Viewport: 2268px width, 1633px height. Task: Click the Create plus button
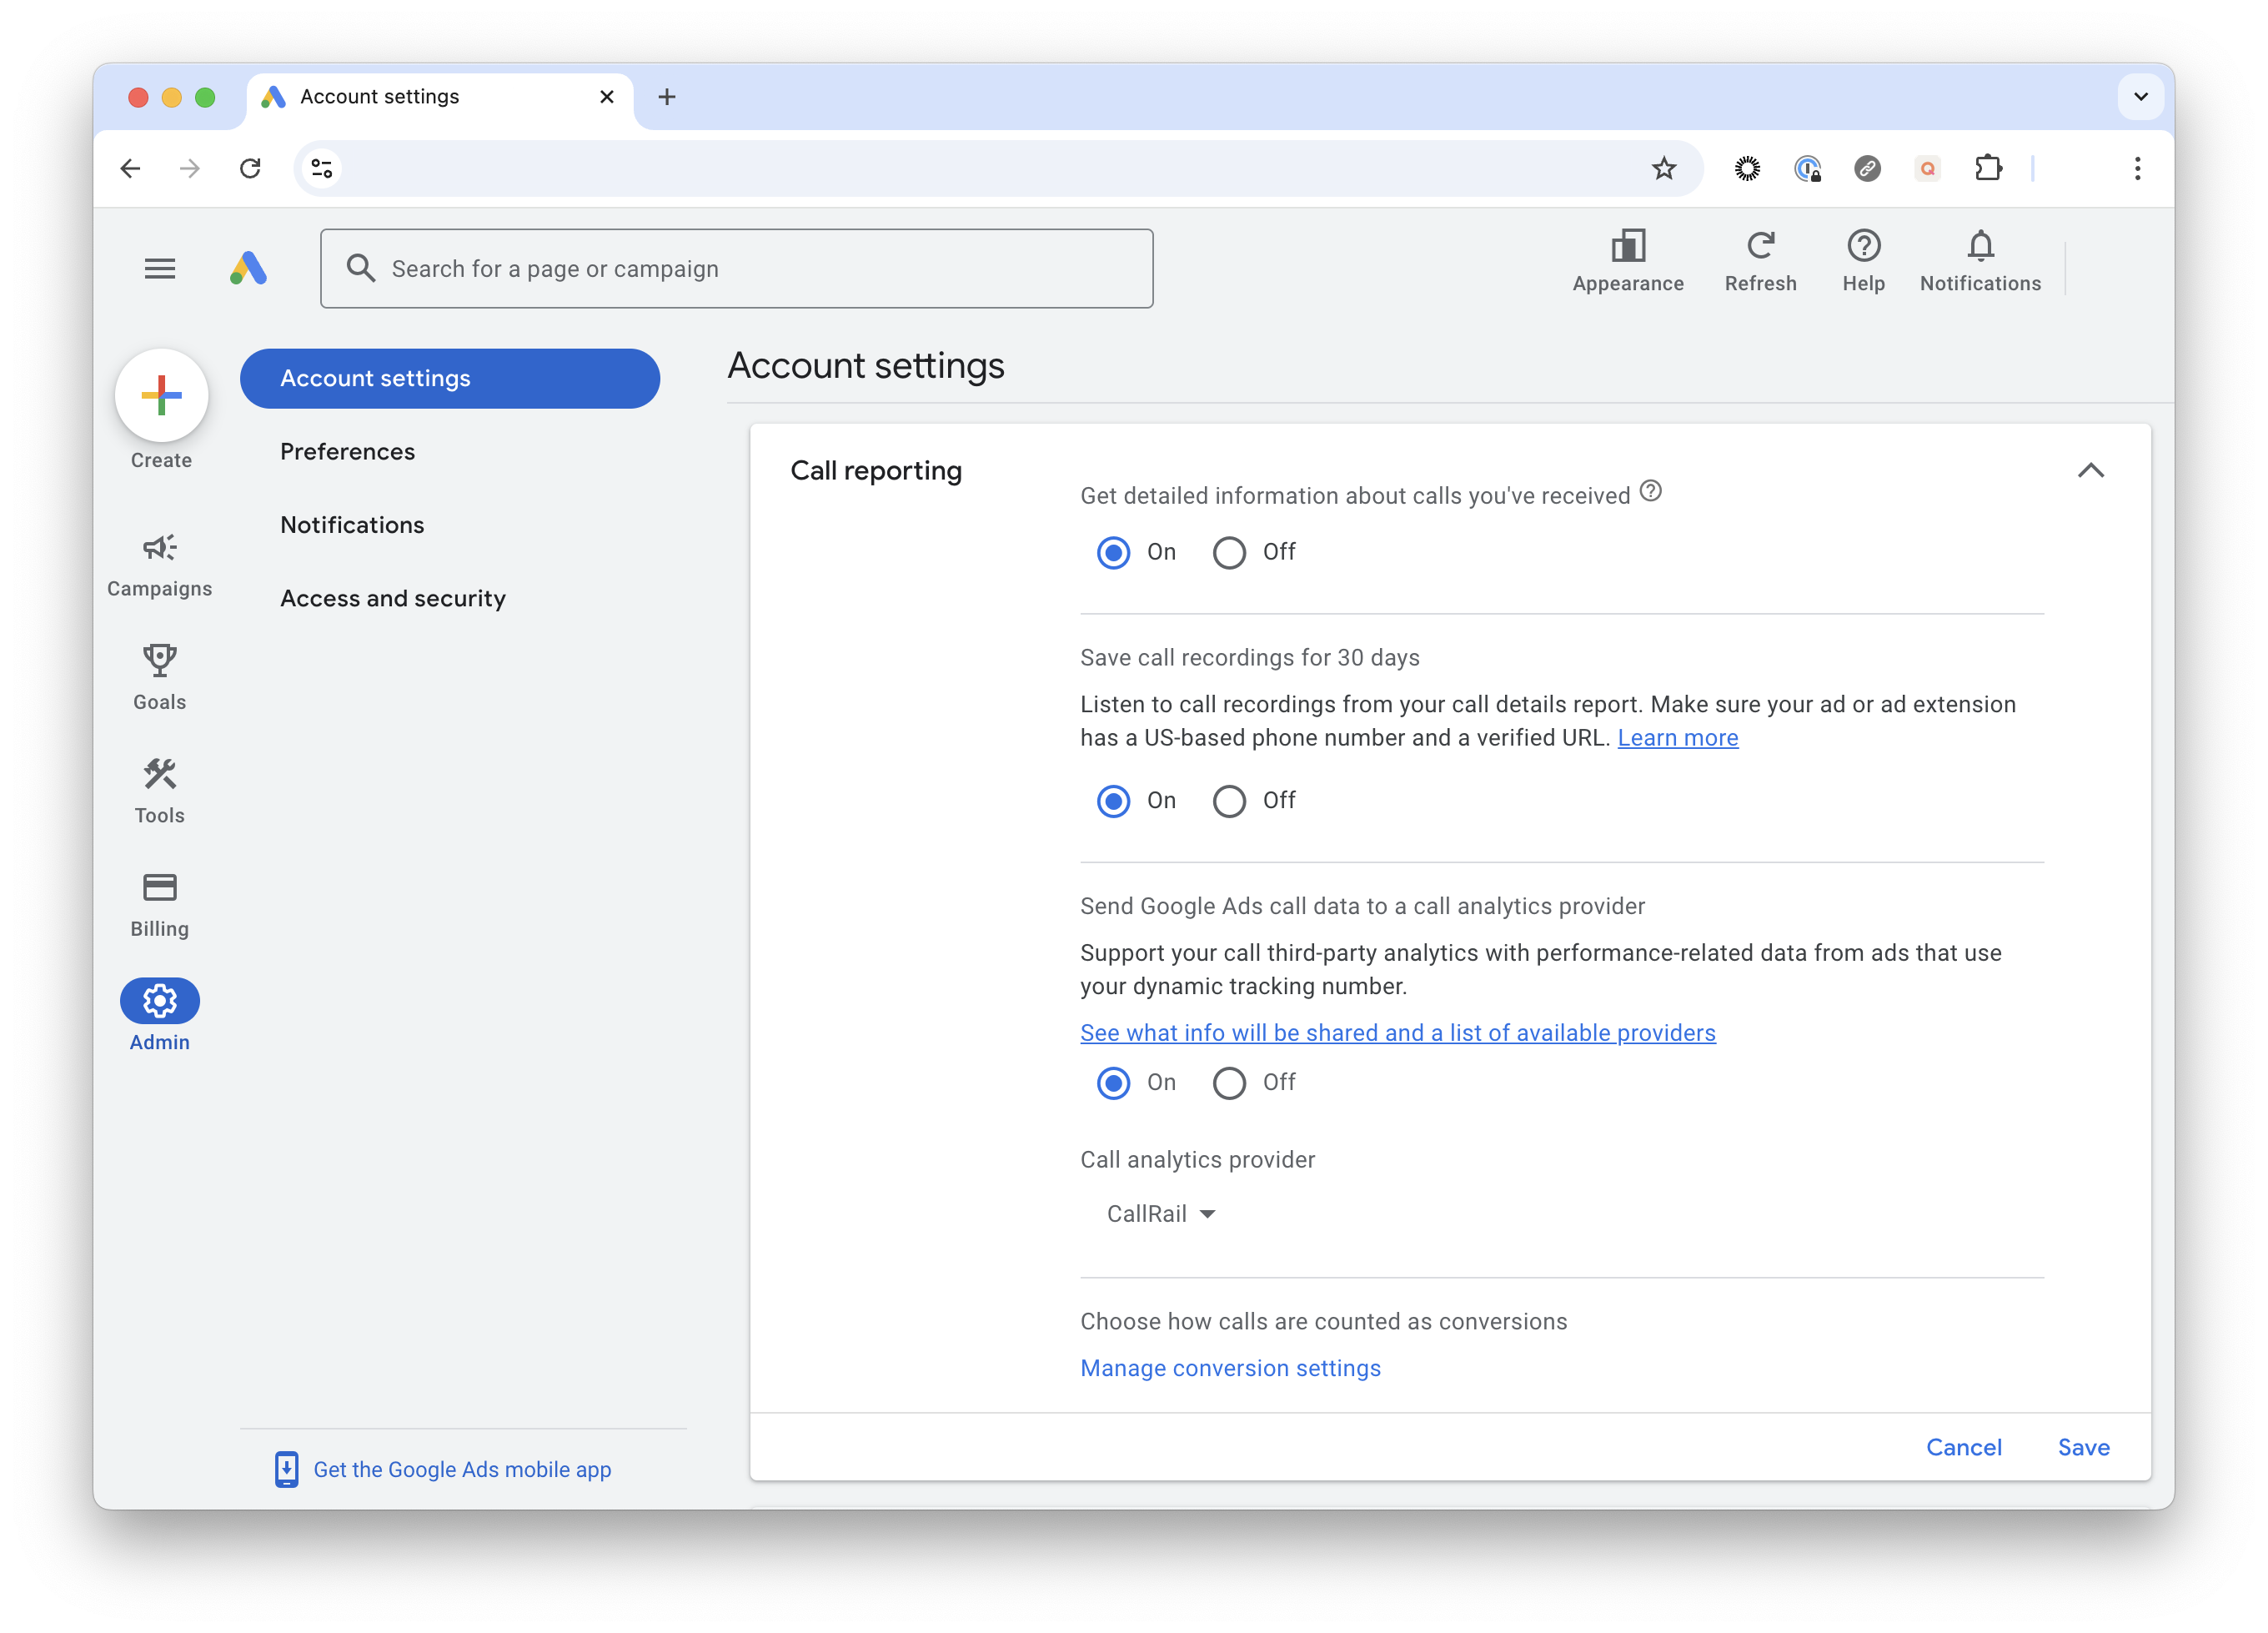pyautogui.click(x=161, y=396)
